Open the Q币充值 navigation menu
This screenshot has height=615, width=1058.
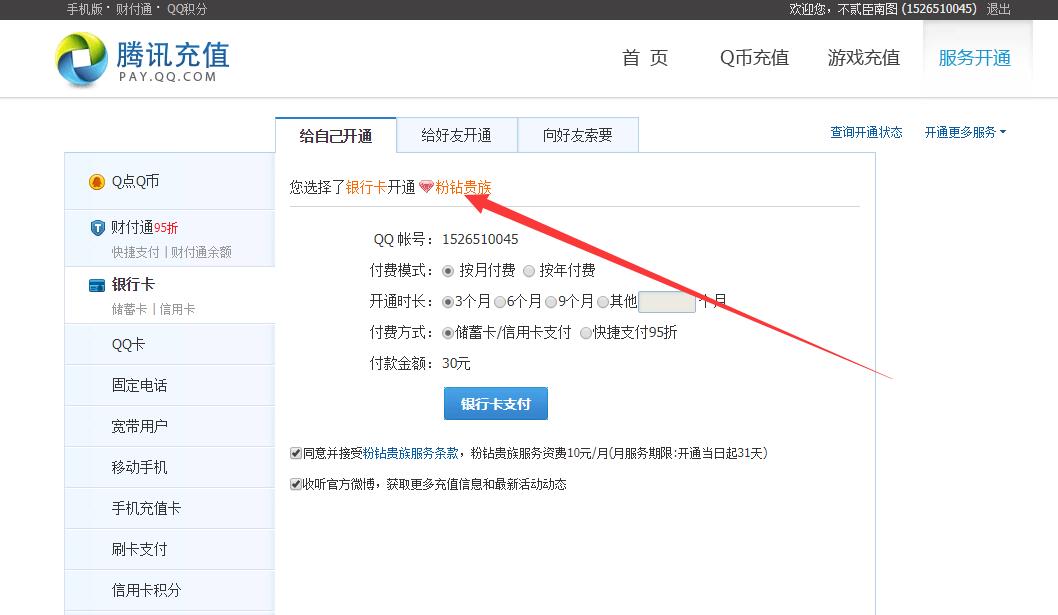(x=753, y=58)
